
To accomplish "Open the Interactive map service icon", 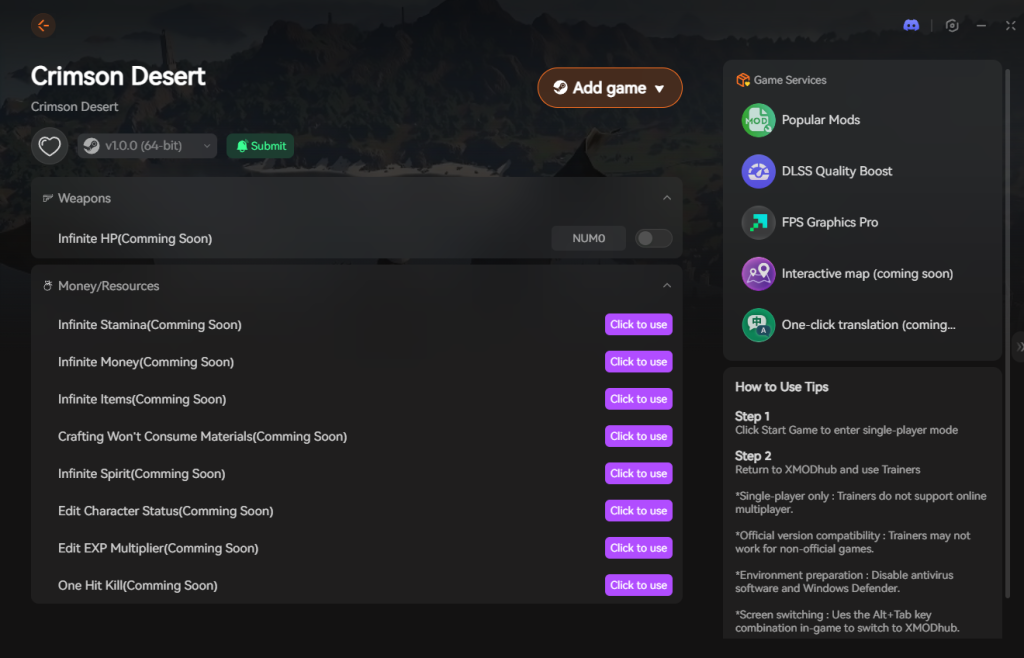I will [x=758, y=273].
